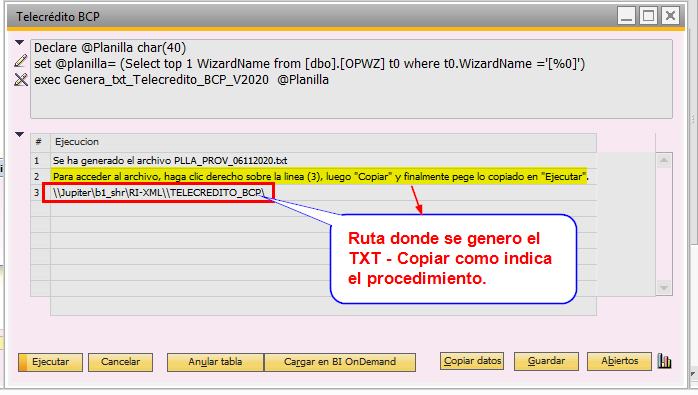Open the bar chart icon beside Abiertos
Viewport: 698px width, 395px height.
click(x=665, y=361)
